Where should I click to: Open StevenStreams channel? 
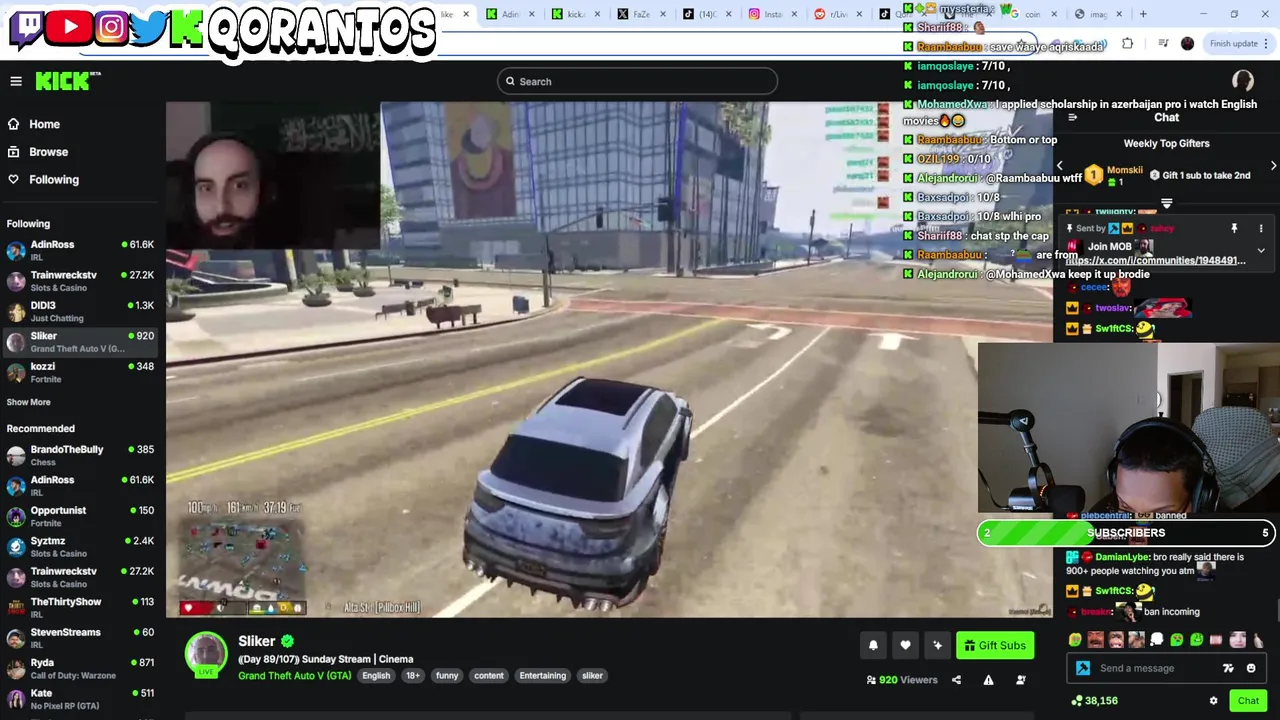(80, 637)
